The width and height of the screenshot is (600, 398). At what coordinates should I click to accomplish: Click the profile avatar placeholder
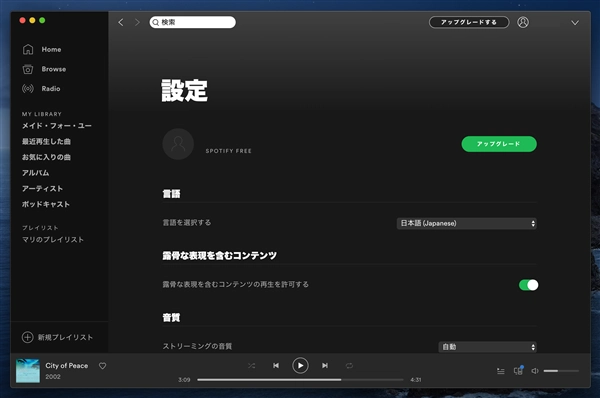point(178,144)
